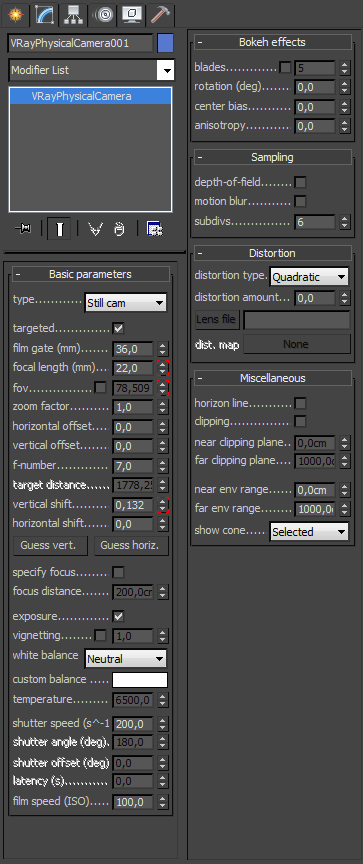Click the object color swatch

click(165, 43)
